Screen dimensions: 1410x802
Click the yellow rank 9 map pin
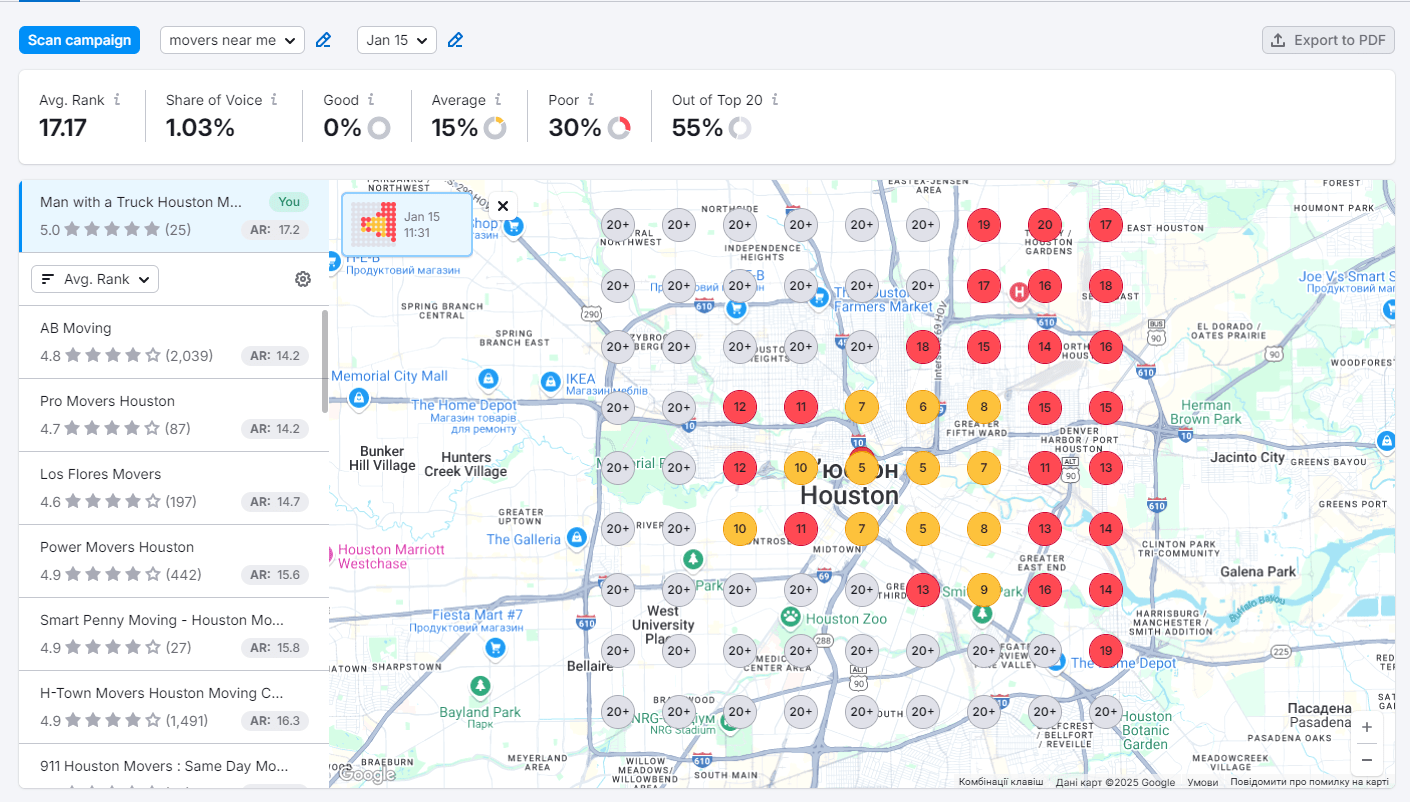[x=984, y=590]
